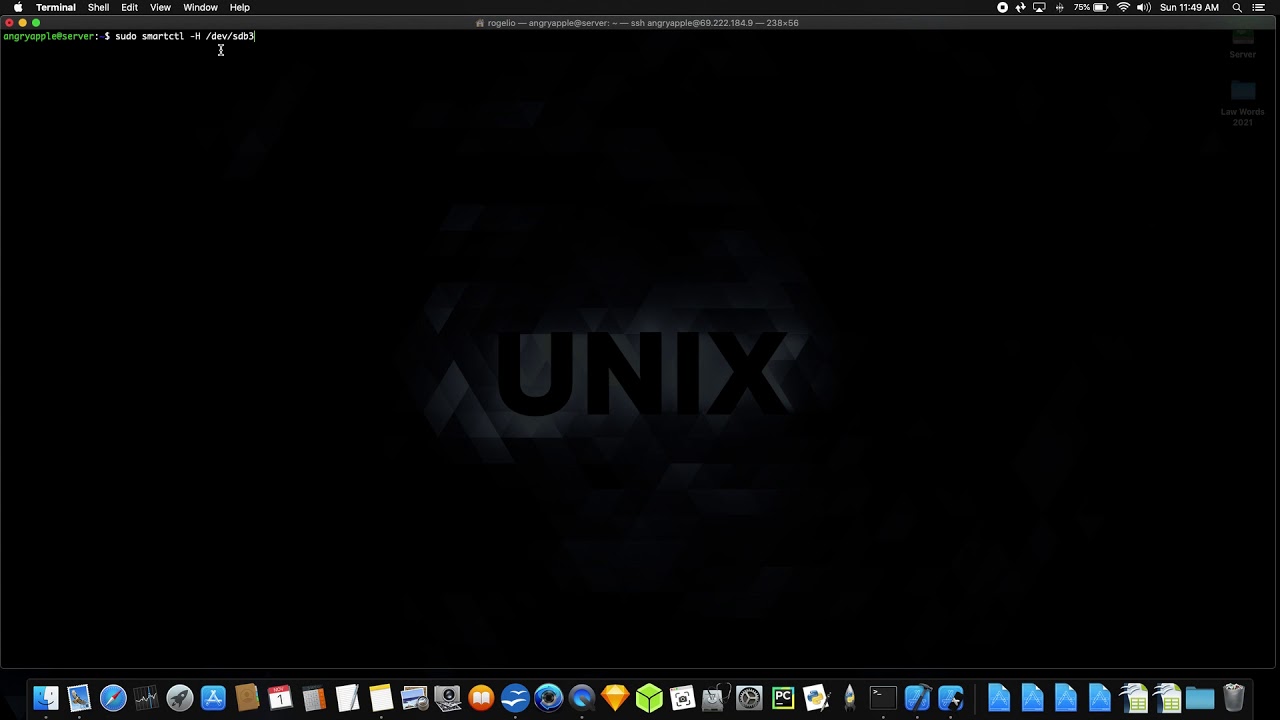The width and height of the screenshot is (1280, 720).
Task: Open the Edit menu
Action: pos(130,7)
